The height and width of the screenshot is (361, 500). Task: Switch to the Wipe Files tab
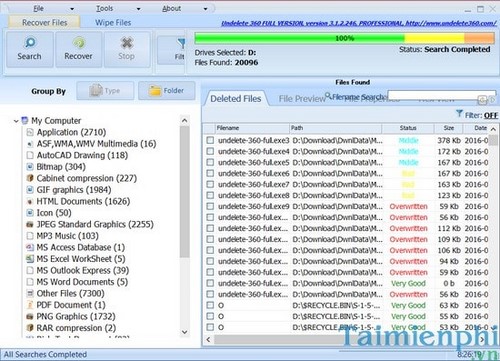[113, 23]
